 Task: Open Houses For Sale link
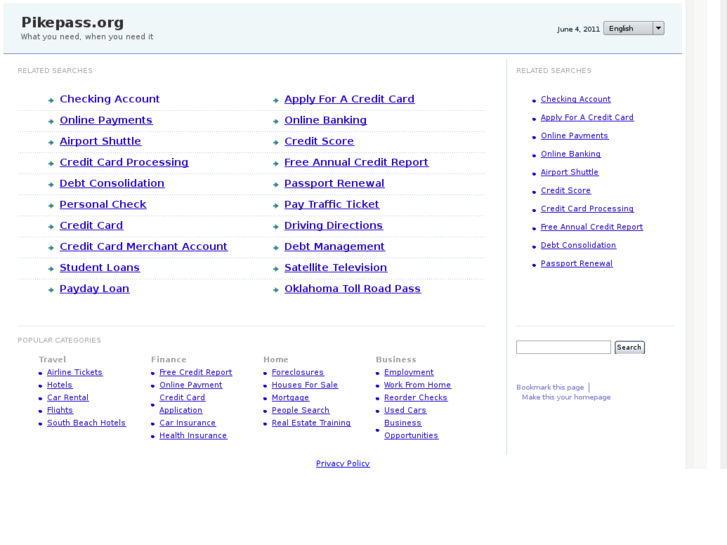pos(305,385)
